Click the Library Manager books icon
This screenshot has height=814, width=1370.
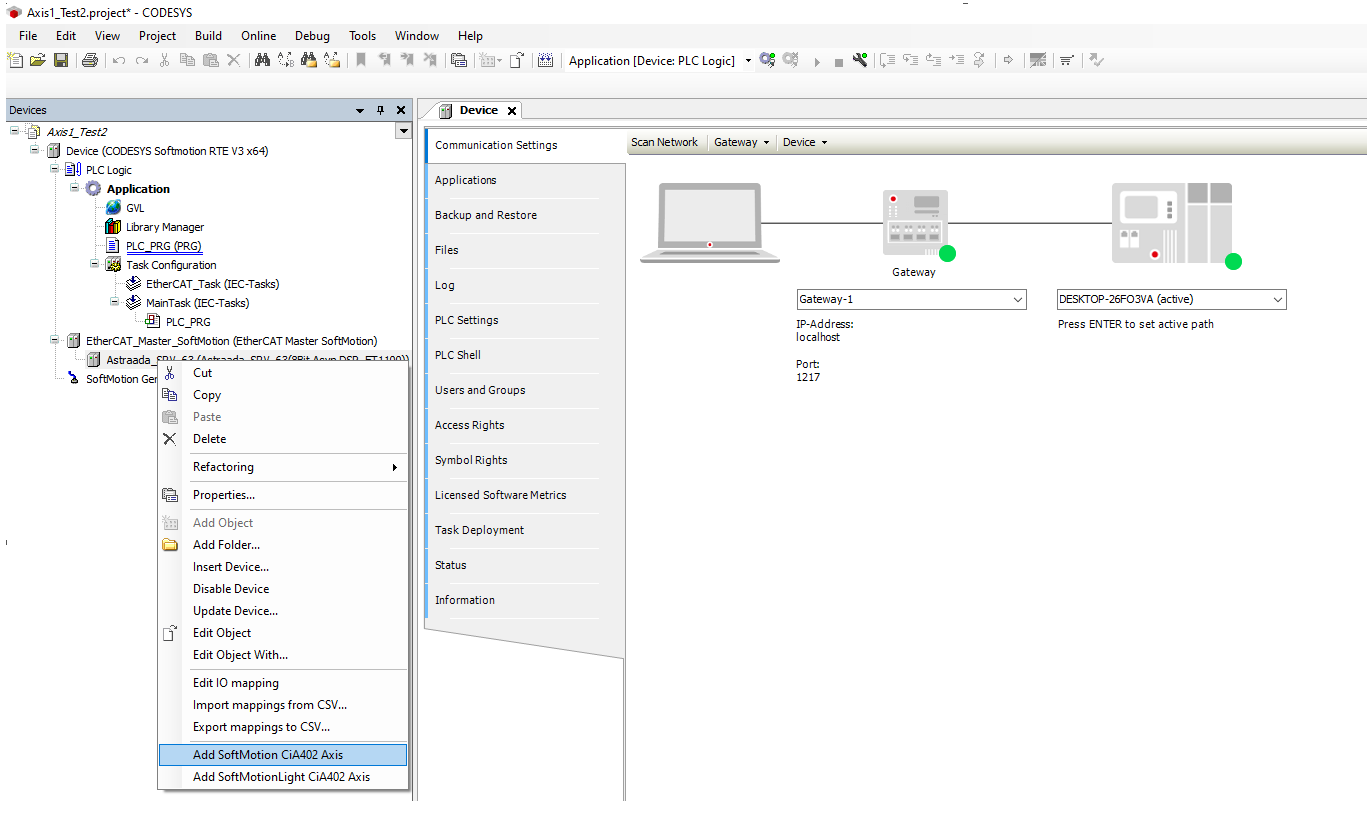pos(113,227)
